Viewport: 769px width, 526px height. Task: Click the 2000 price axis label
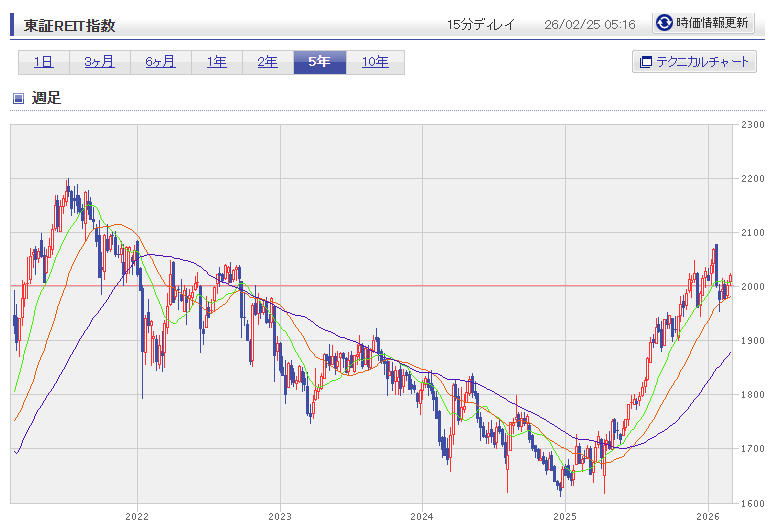click(x=753, y=286)
